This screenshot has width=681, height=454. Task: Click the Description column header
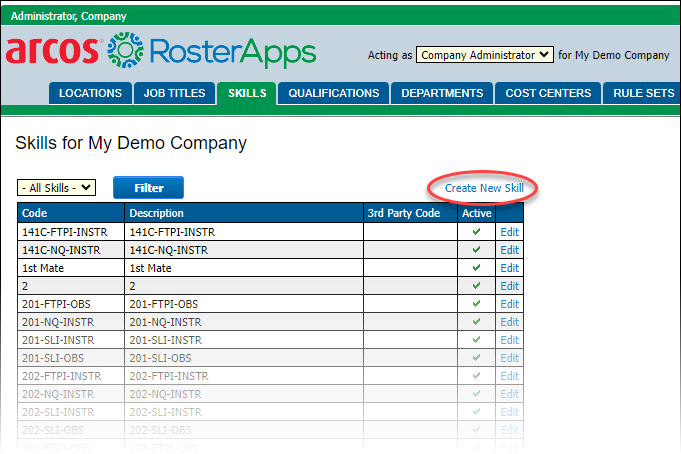pos(156,213)
